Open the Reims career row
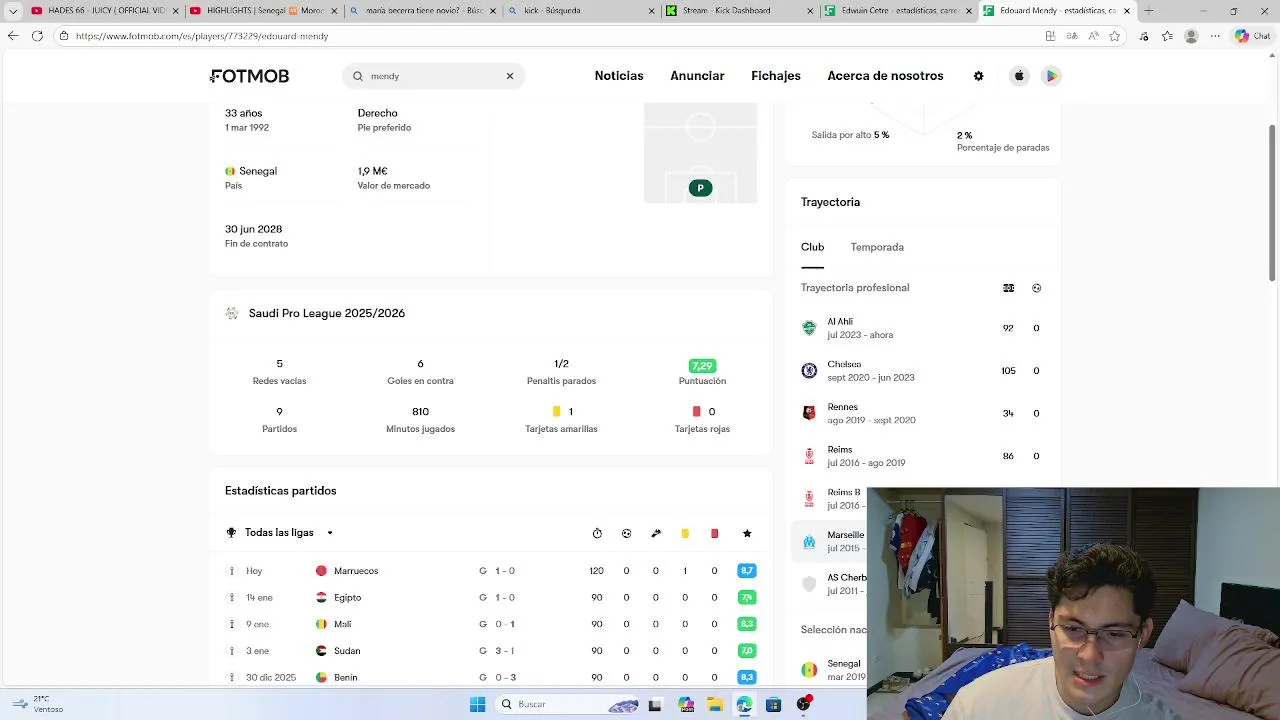 (x=923, y=456)
